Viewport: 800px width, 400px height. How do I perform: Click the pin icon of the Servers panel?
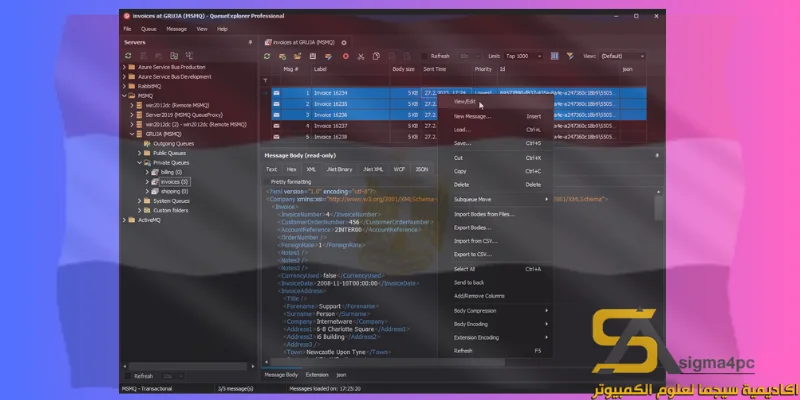point(250,42)
